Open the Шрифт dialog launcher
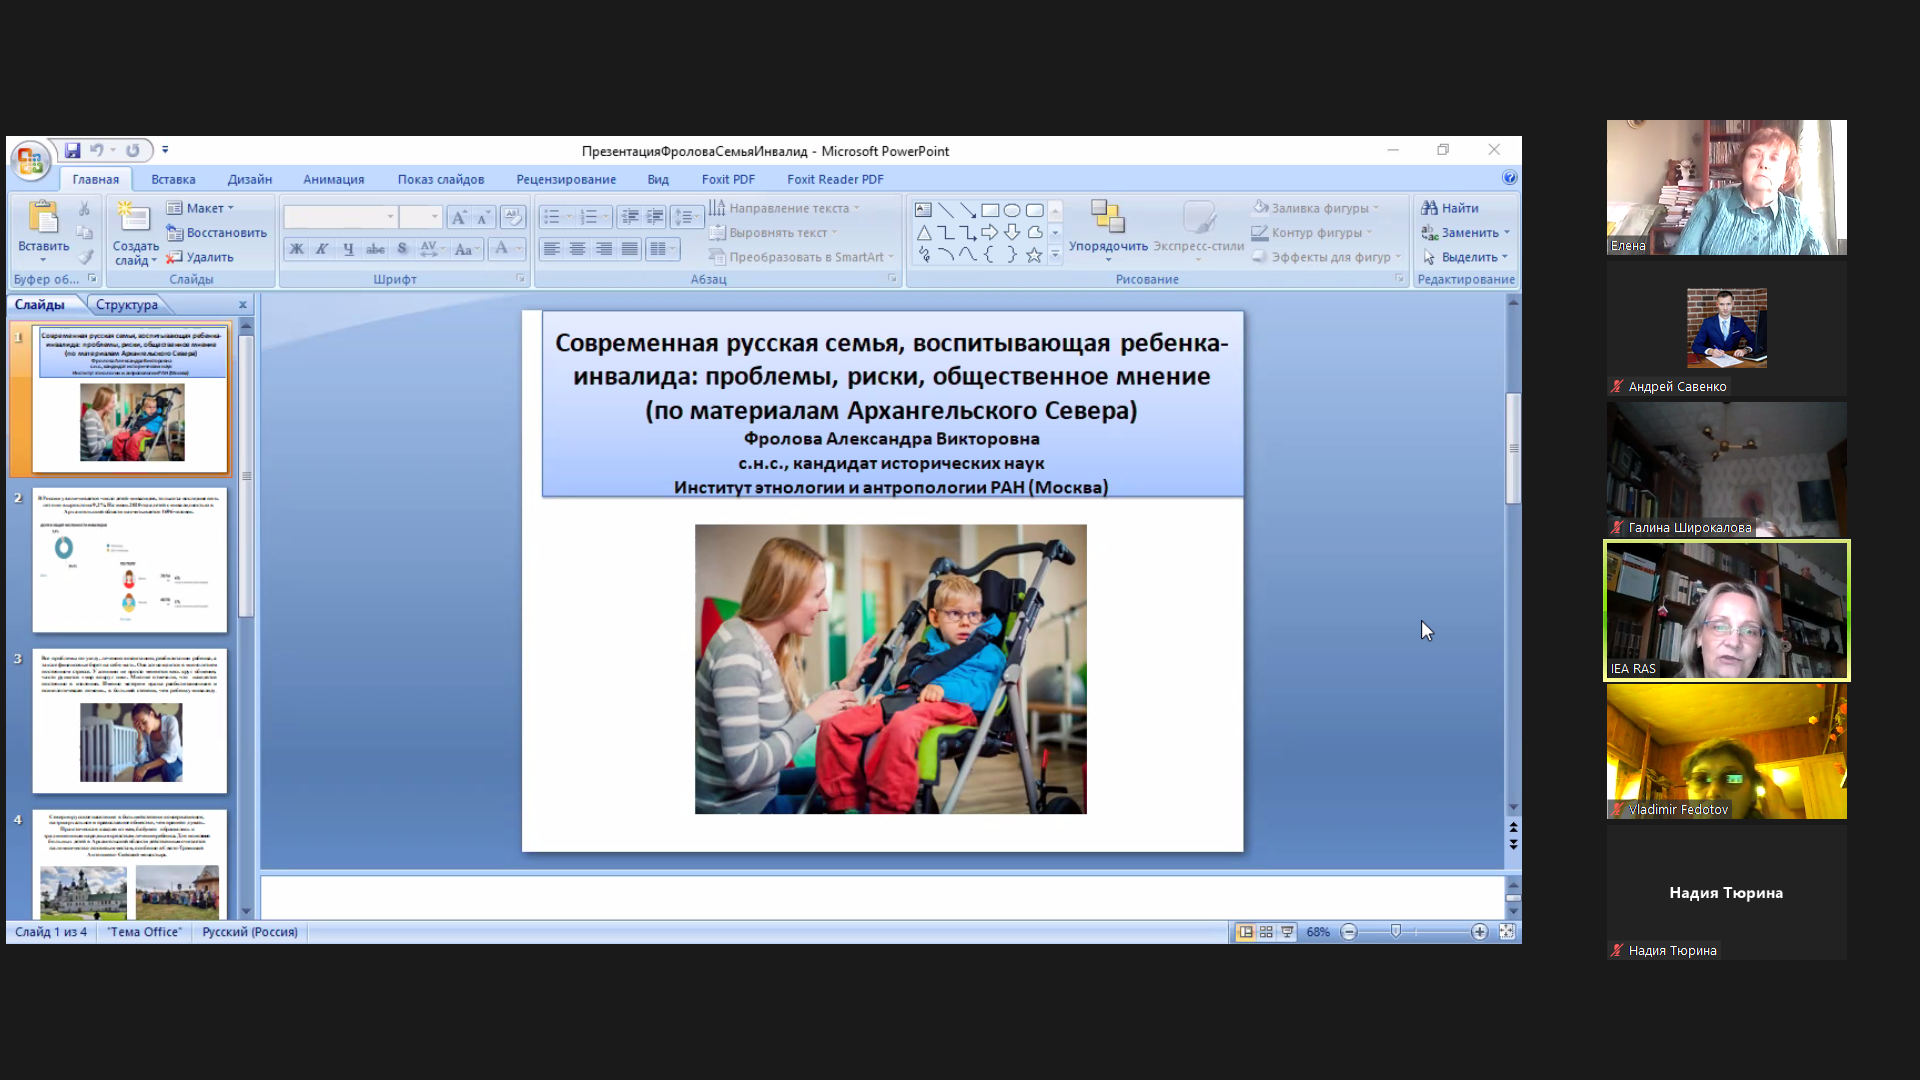This screenshot has height=1080, width=1920. point(520,279)
